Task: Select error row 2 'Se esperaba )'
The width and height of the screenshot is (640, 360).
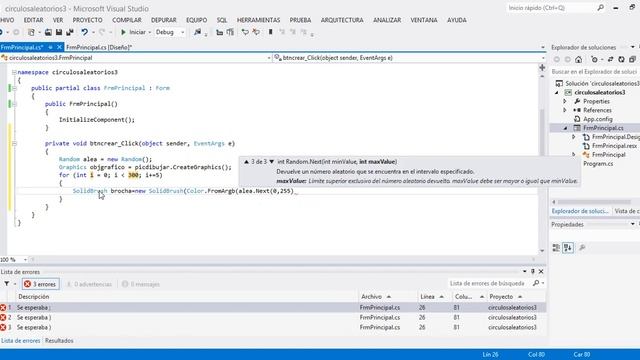Action: [x=273, y=318]
